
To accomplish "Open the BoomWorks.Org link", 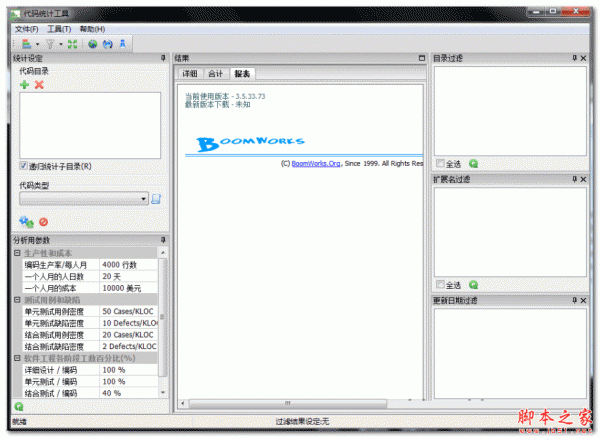I will coord(316,163).
